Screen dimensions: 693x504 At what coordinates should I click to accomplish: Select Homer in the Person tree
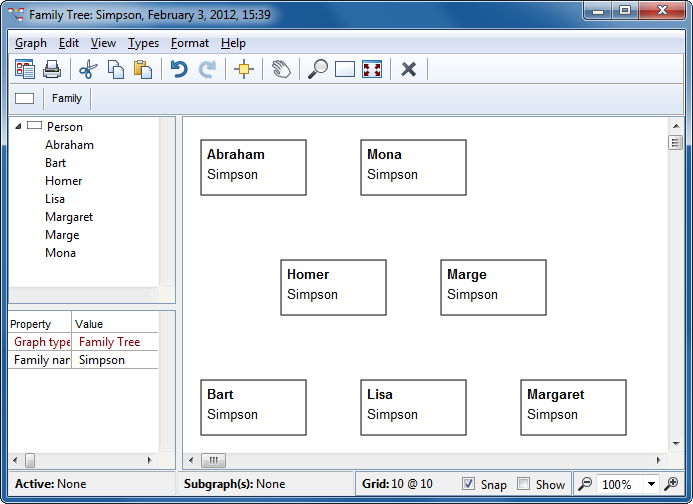coord(63,181)
